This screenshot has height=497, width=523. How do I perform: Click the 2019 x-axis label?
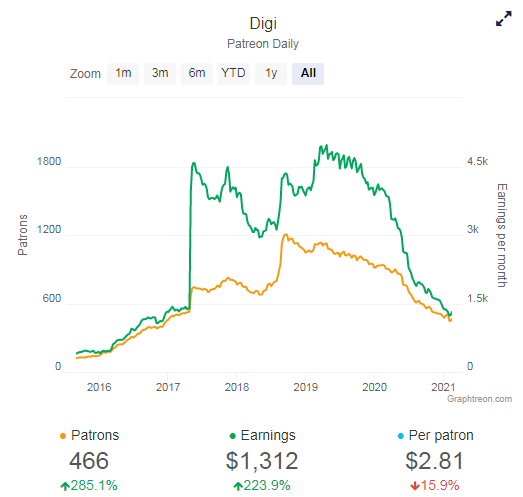(x=306, y=387)
